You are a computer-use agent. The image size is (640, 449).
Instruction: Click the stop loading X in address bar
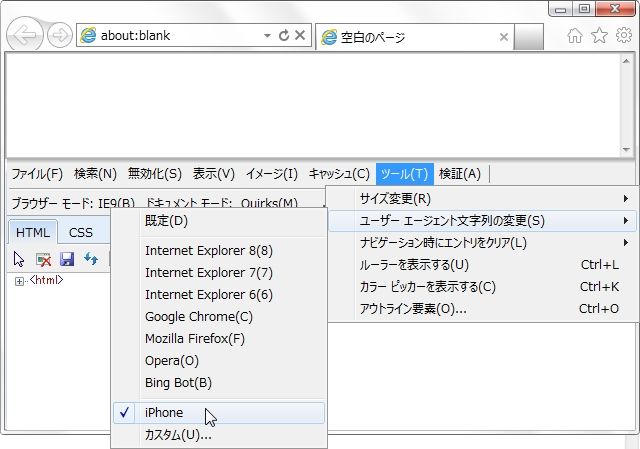coord(300,36)
